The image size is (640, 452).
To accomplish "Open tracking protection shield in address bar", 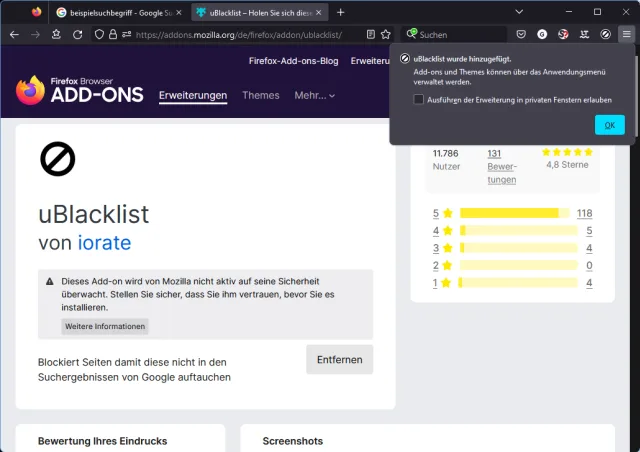I will [99, 35].
